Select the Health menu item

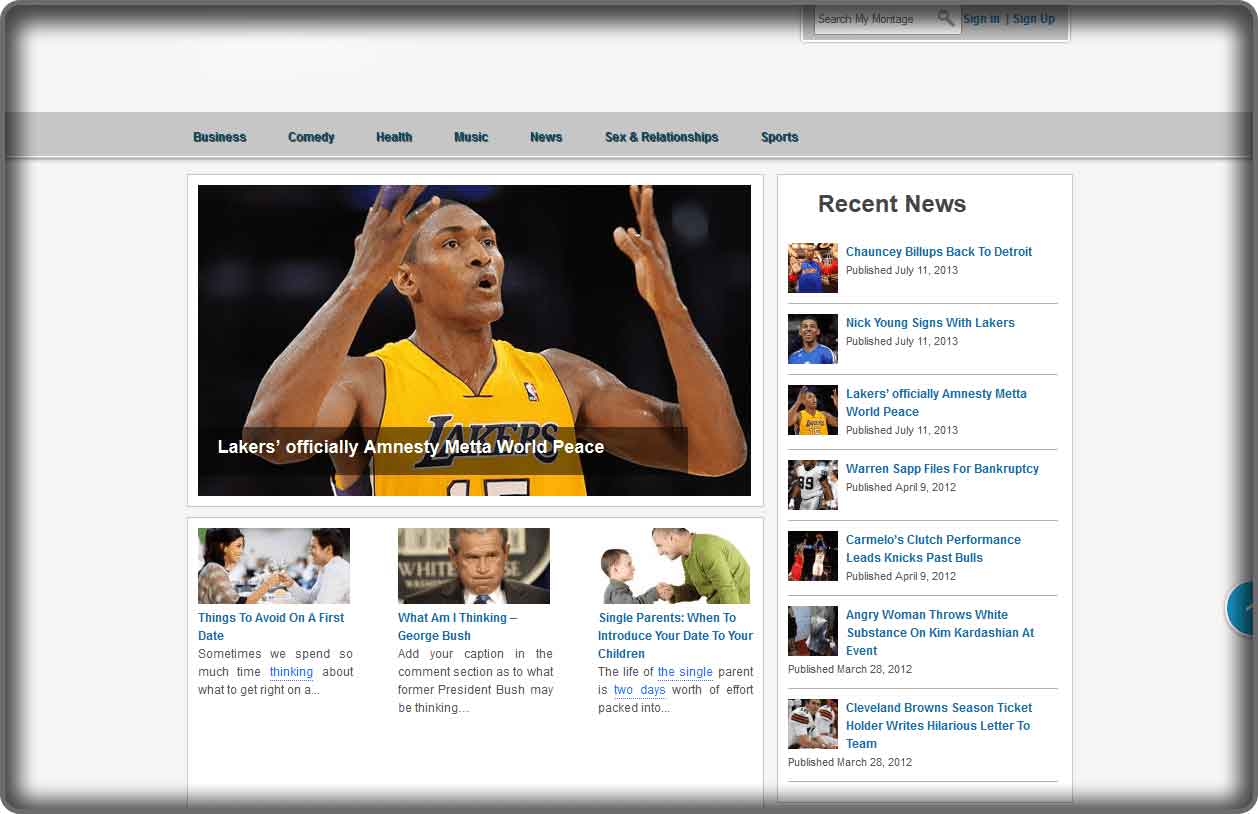[394, 137]
